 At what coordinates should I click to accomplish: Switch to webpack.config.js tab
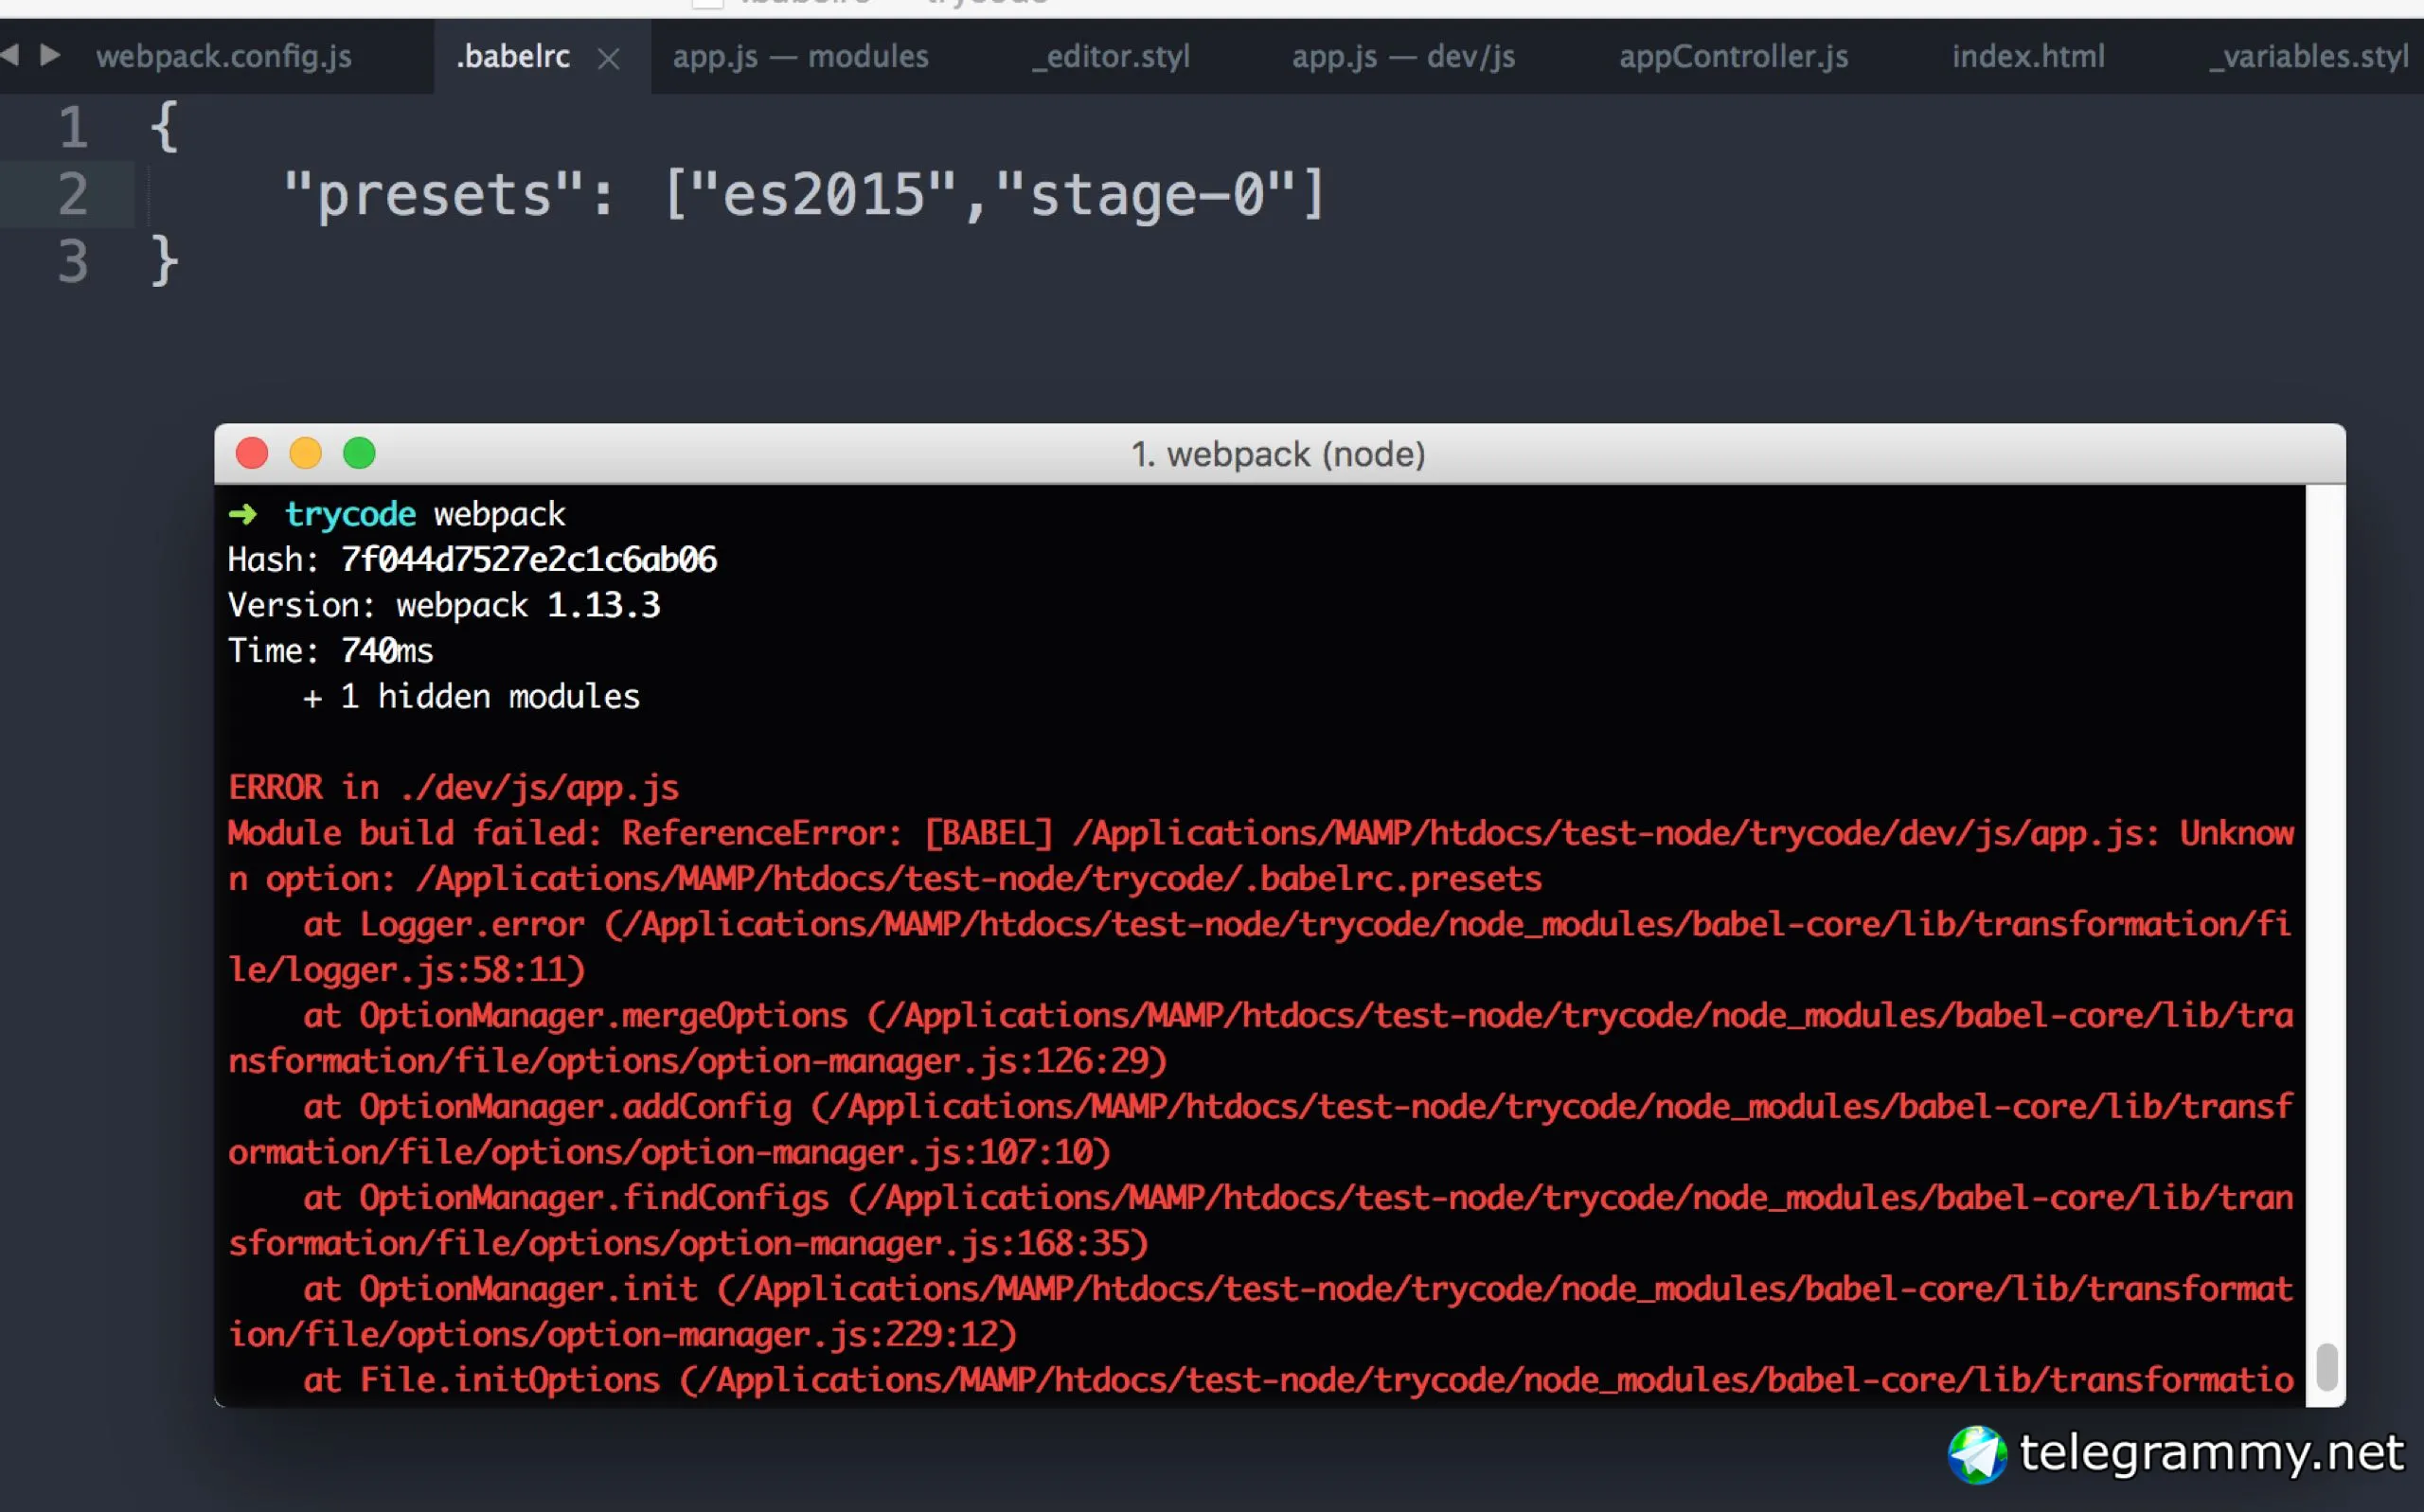pos(223,57)
